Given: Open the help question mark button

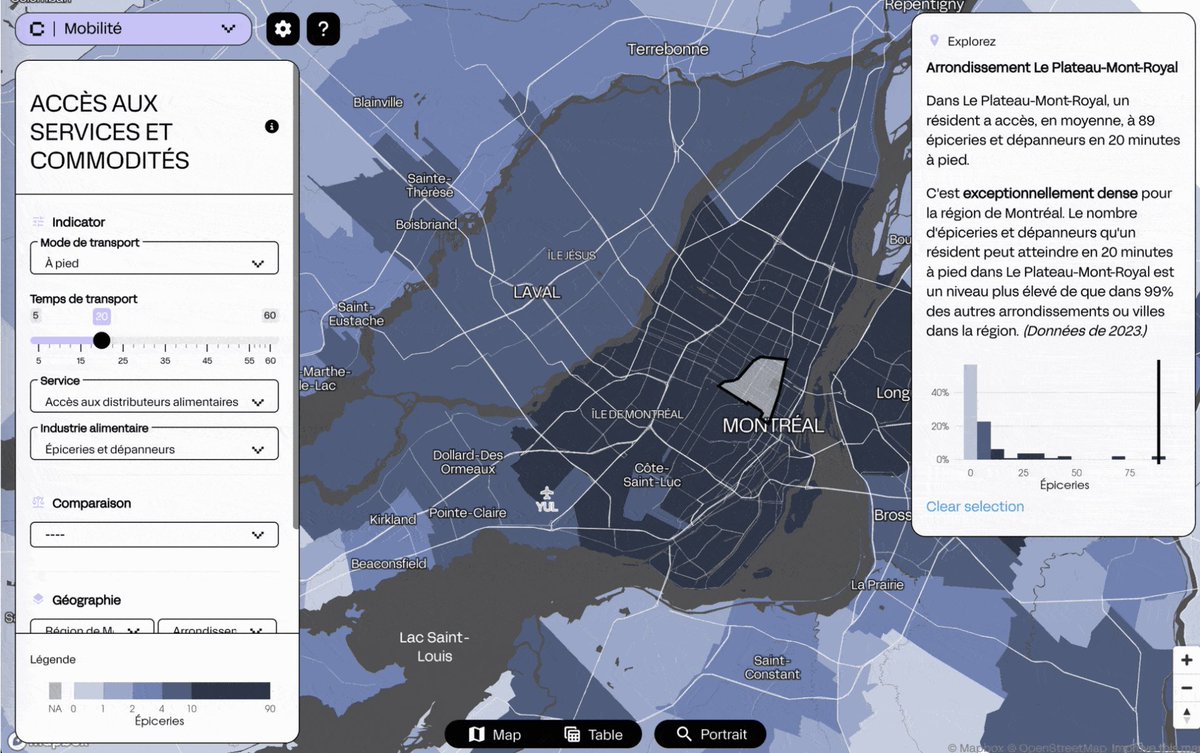Looking at the screenshot, I should (323, 29).
